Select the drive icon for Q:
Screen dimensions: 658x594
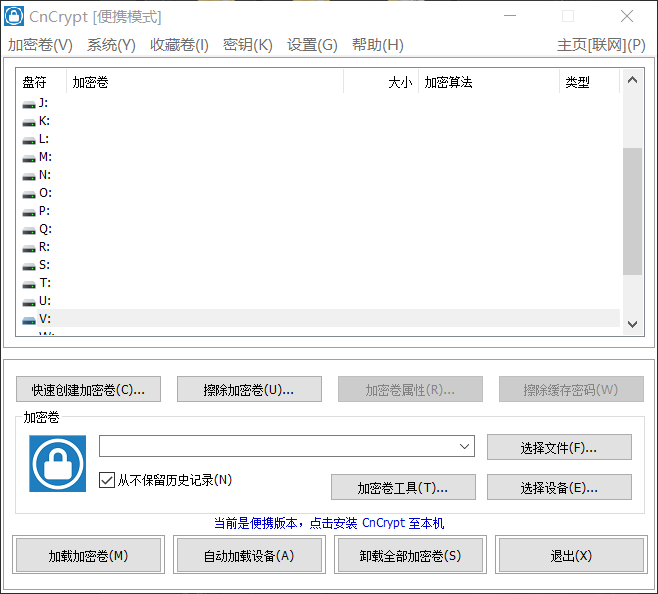29,231
